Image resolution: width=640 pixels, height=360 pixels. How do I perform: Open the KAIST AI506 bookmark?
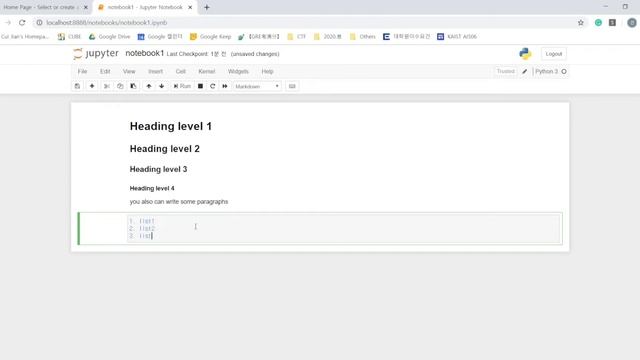(457, 37)
